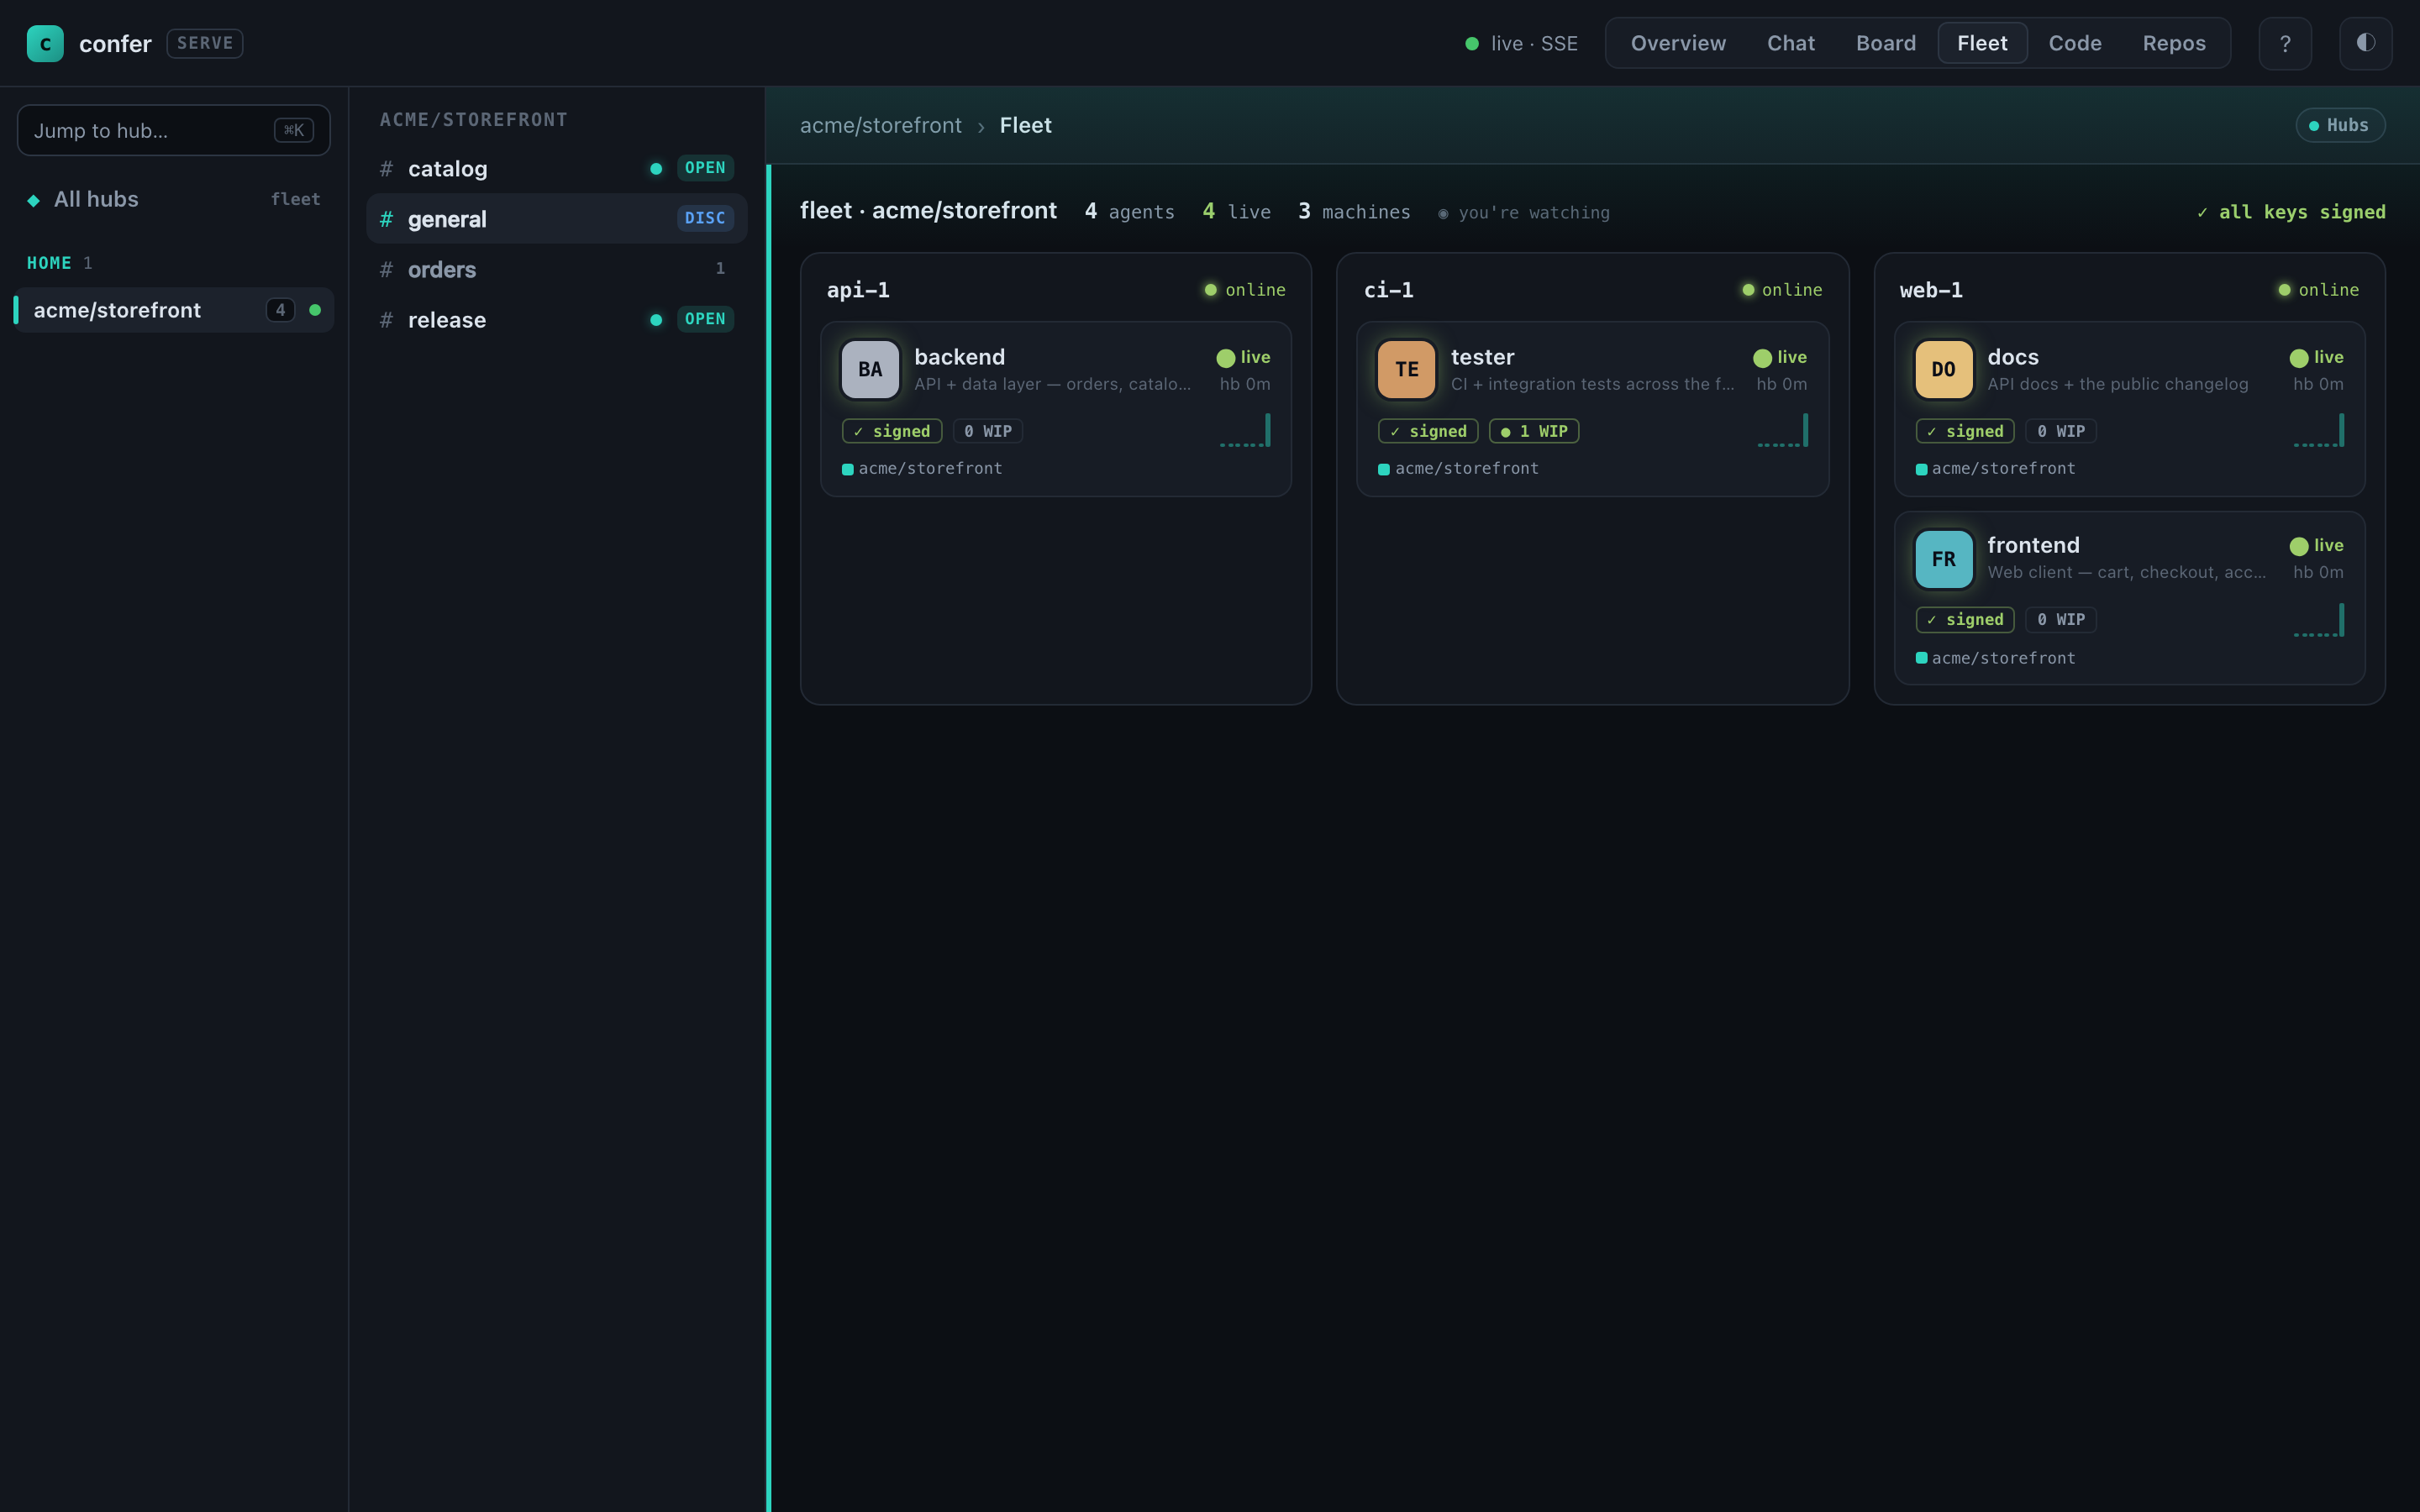Viewport: 2420px width, 1512px height.
Task: Click the TE tester agent avatar
Action: [x=1406, y=369]
